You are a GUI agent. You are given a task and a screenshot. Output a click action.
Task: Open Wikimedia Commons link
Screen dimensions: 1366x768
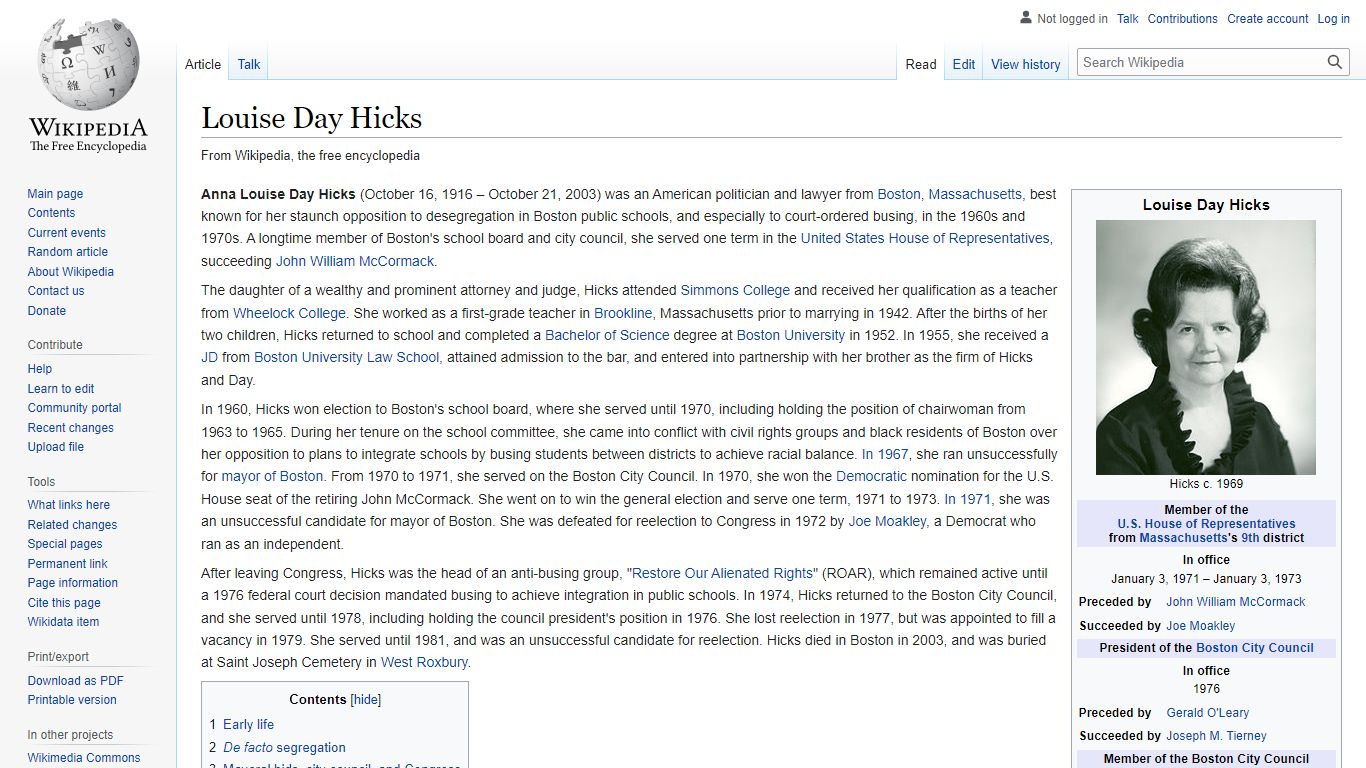(84, 758)
